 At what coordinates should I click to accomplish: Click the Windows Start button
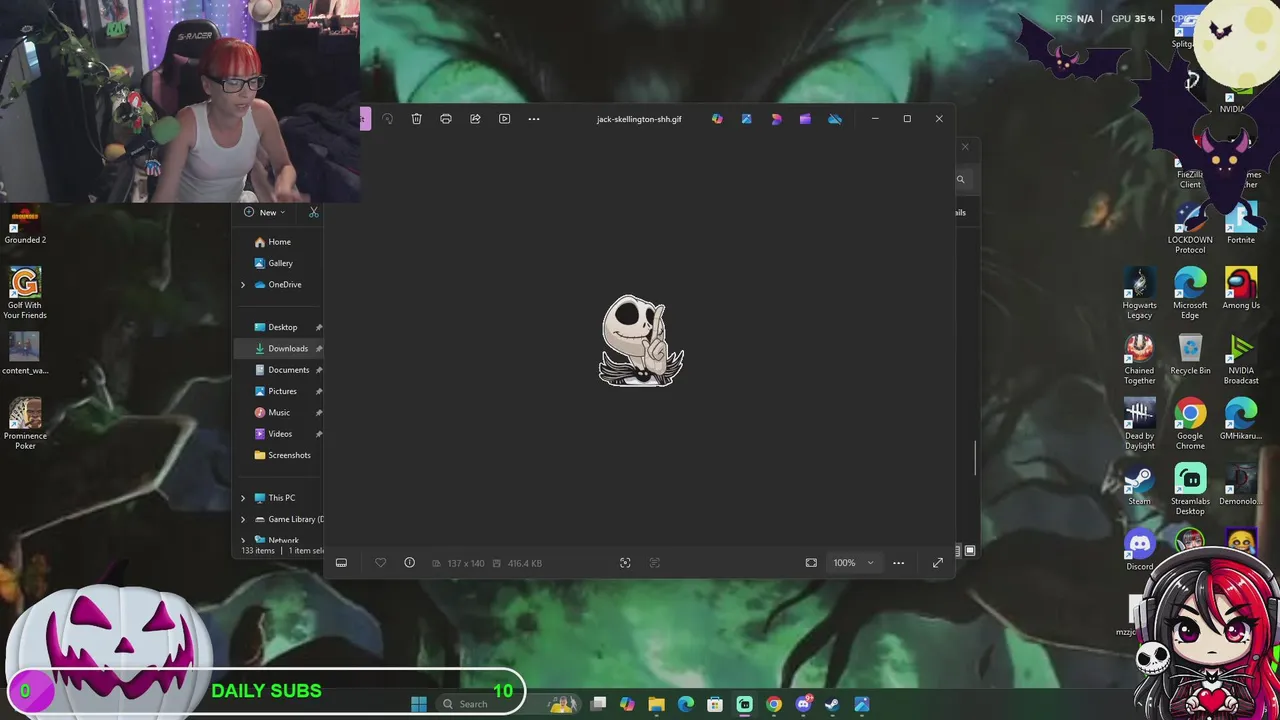419,704
